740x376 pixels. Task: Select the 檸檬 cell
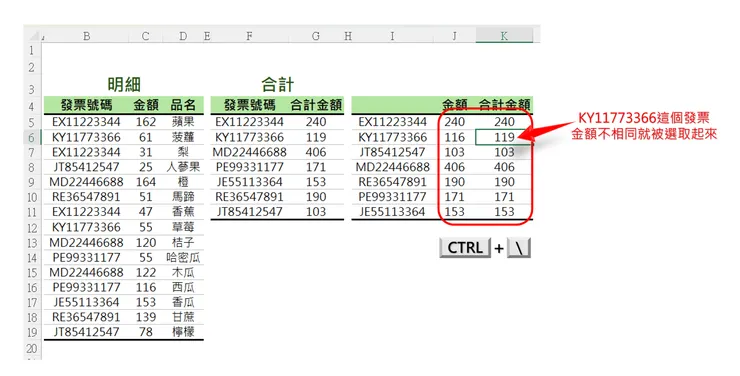point(183,332)
